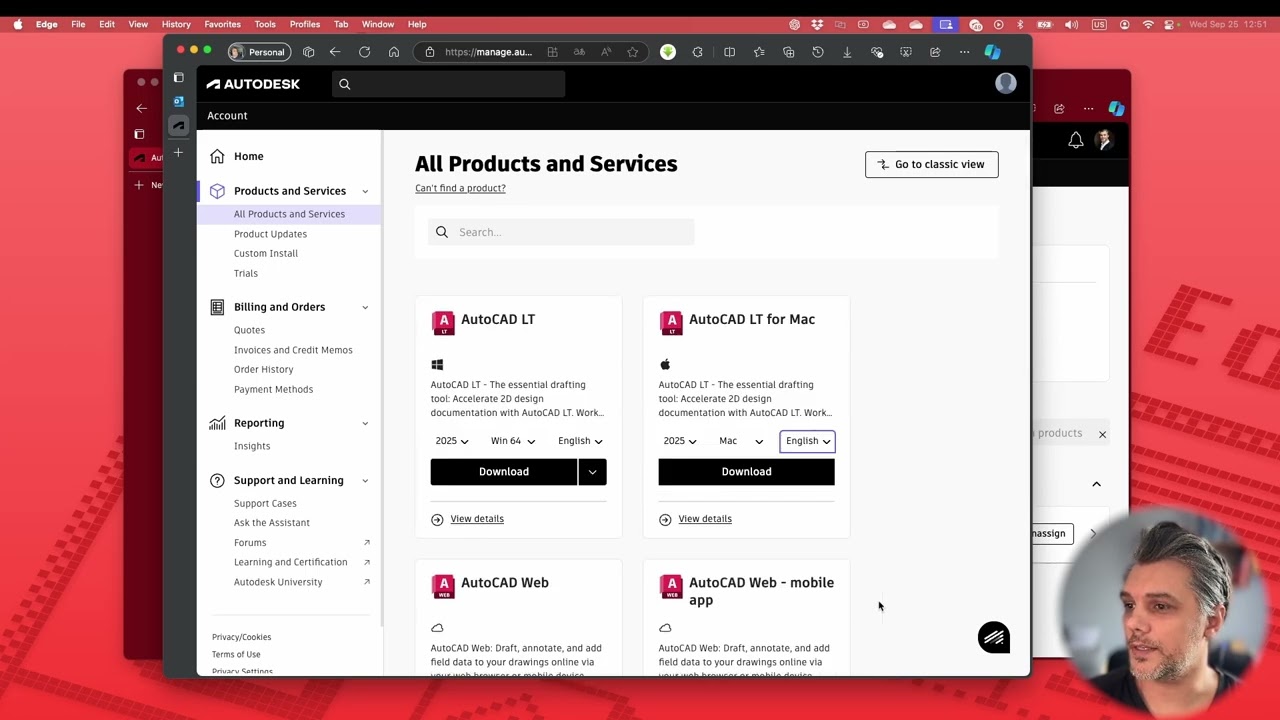Open Edge Settings and more ellipsis
Screen dimensions: 1280x720
(964, 52)
